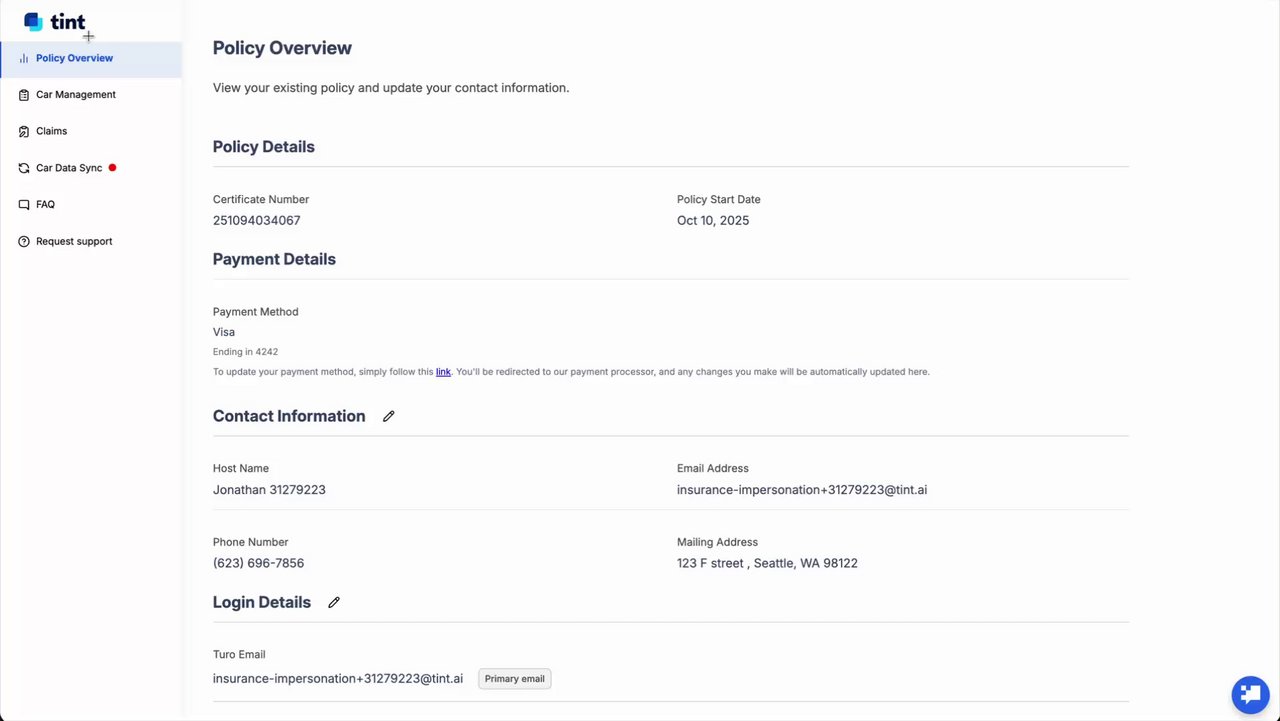Select Request support in sidebar

[74, 241]
